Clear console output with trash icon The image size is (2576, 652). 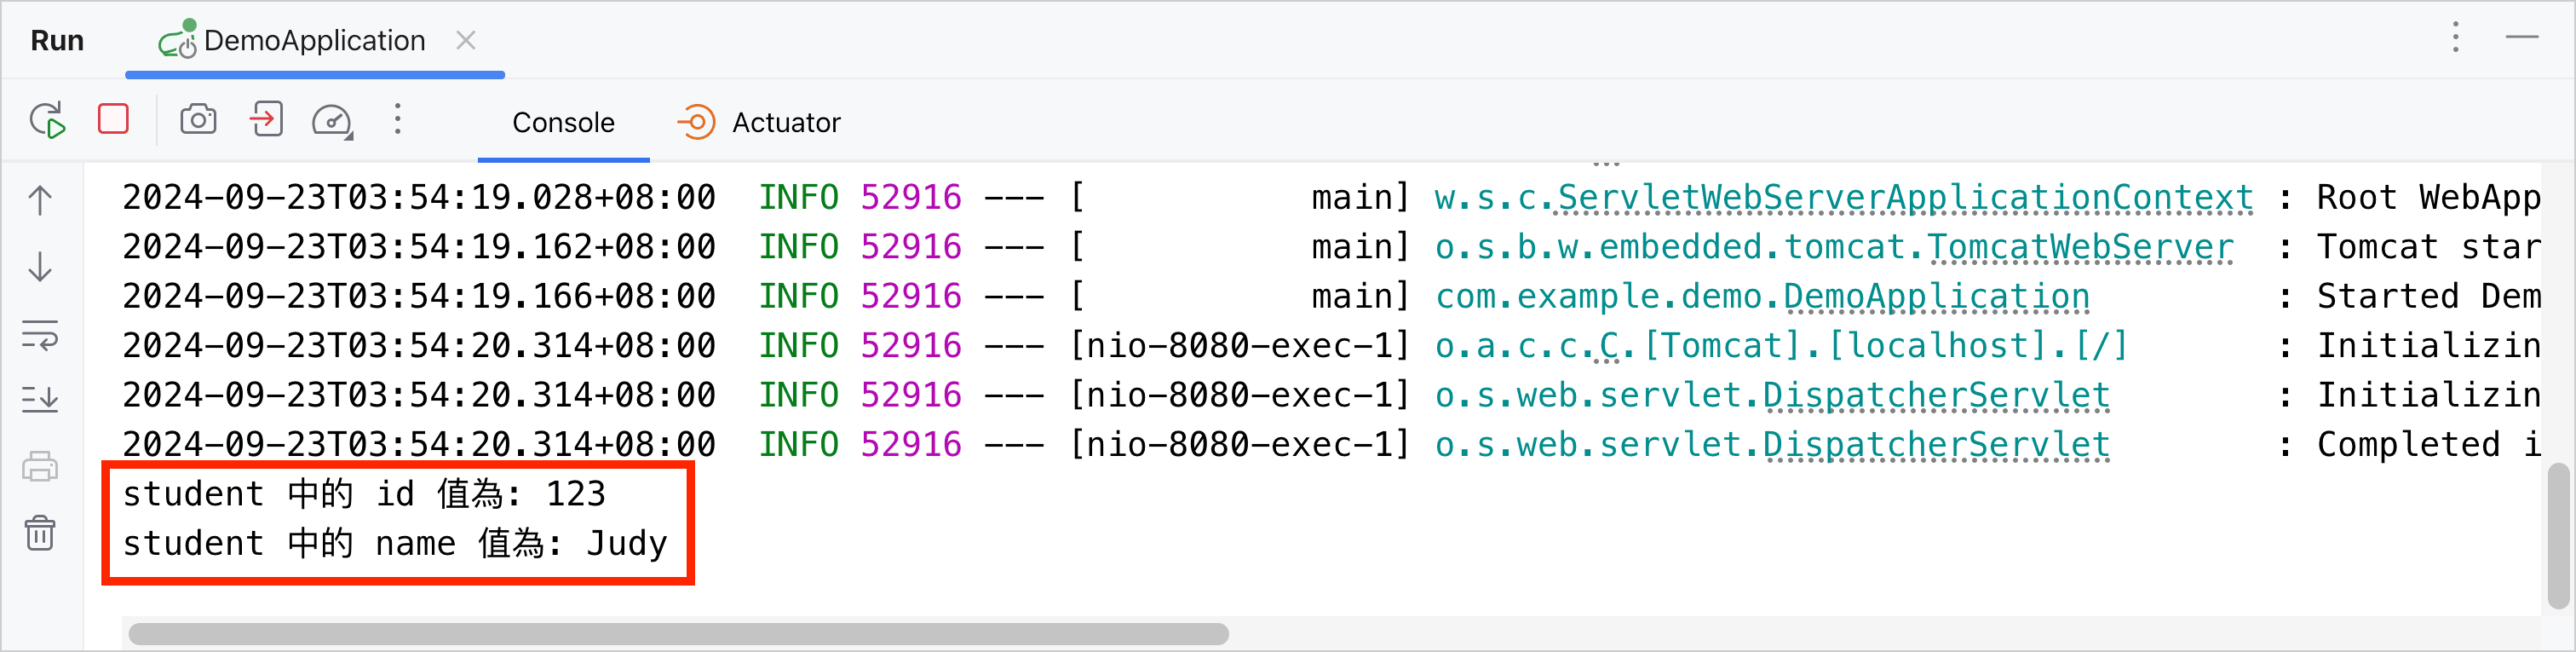coord(40,533)
